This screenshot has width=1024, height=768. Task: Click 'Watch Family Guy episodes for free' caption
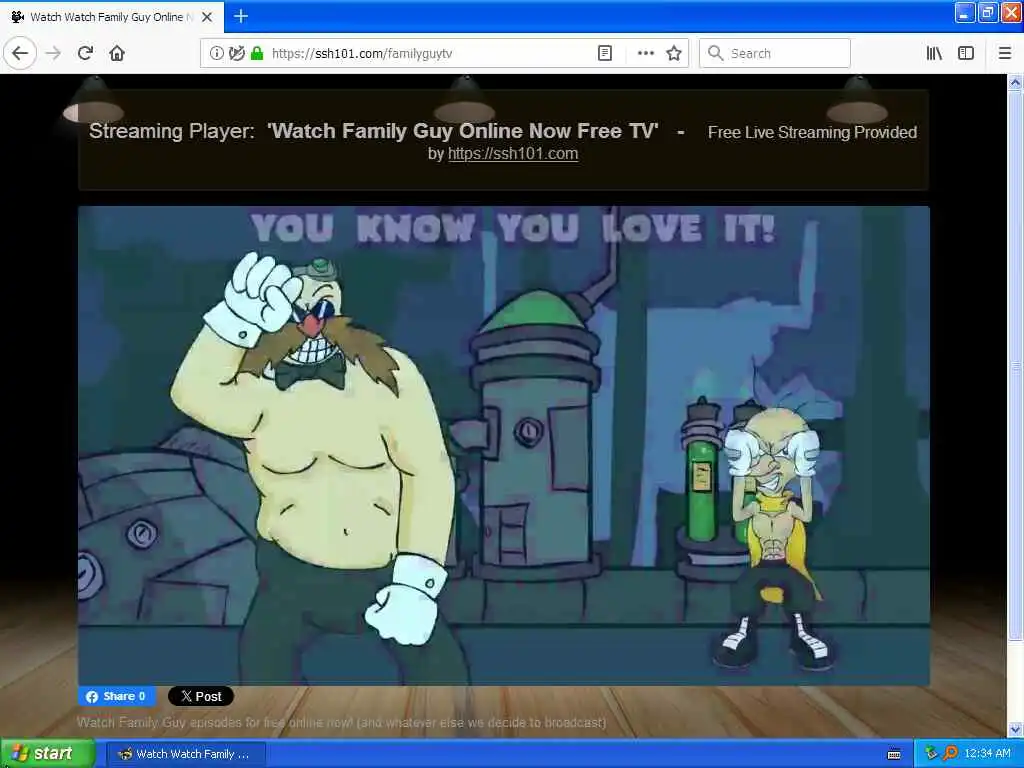coord(342,722)
